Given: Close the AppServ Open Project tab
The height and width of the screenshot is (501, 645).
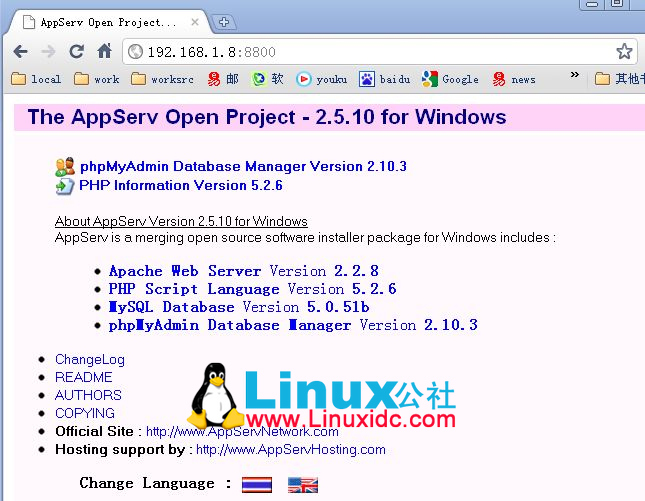Looking at the screenshot, I should point(195,22).
